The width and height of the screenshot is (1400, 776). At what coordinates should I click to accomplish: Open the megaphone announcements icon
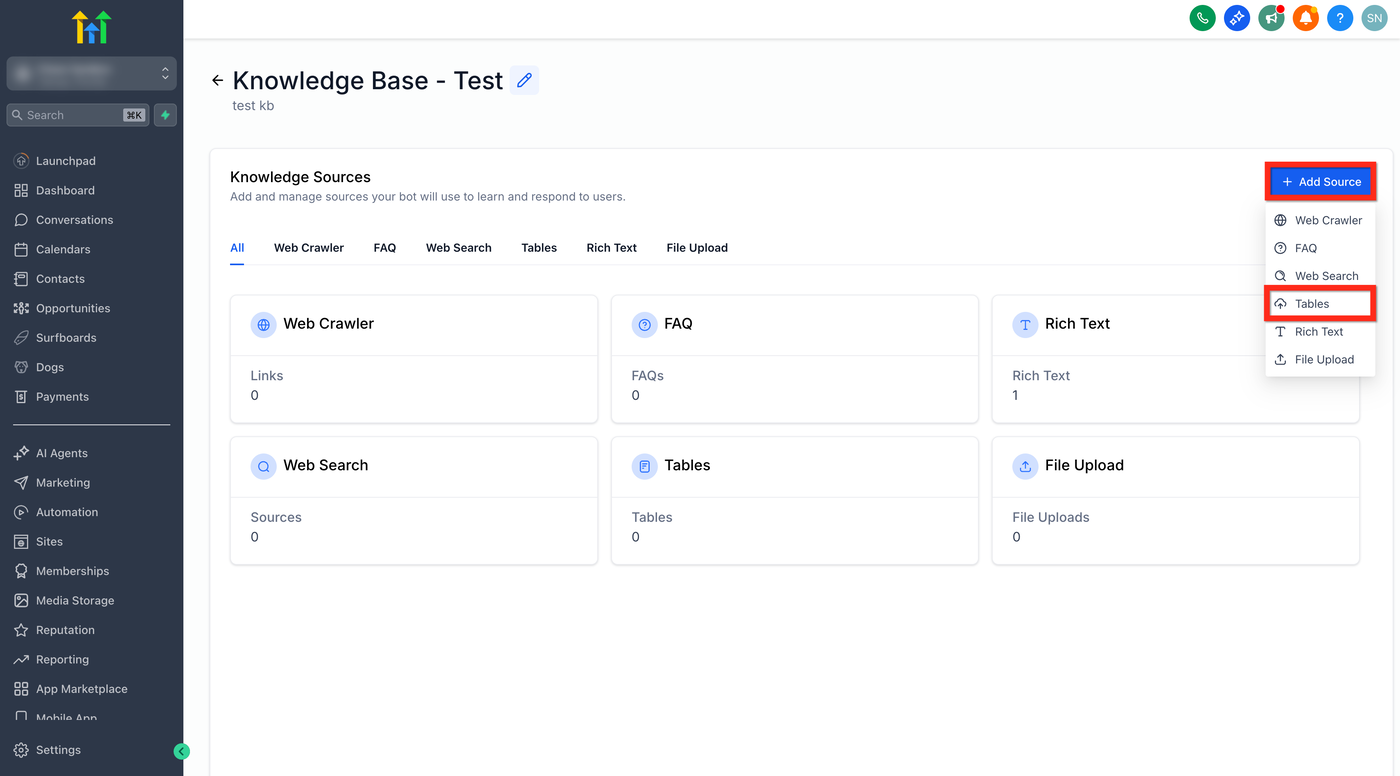tap(1271, 18)
